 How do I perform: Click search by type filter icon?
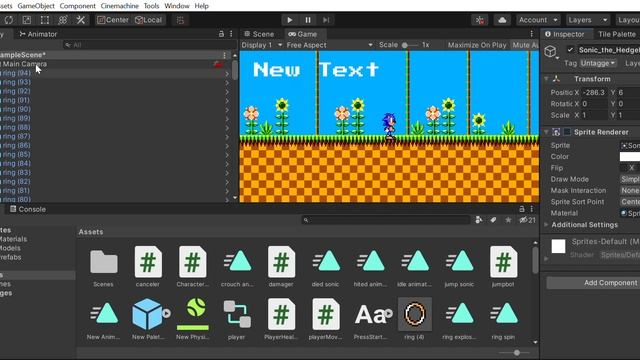point(479,220)
